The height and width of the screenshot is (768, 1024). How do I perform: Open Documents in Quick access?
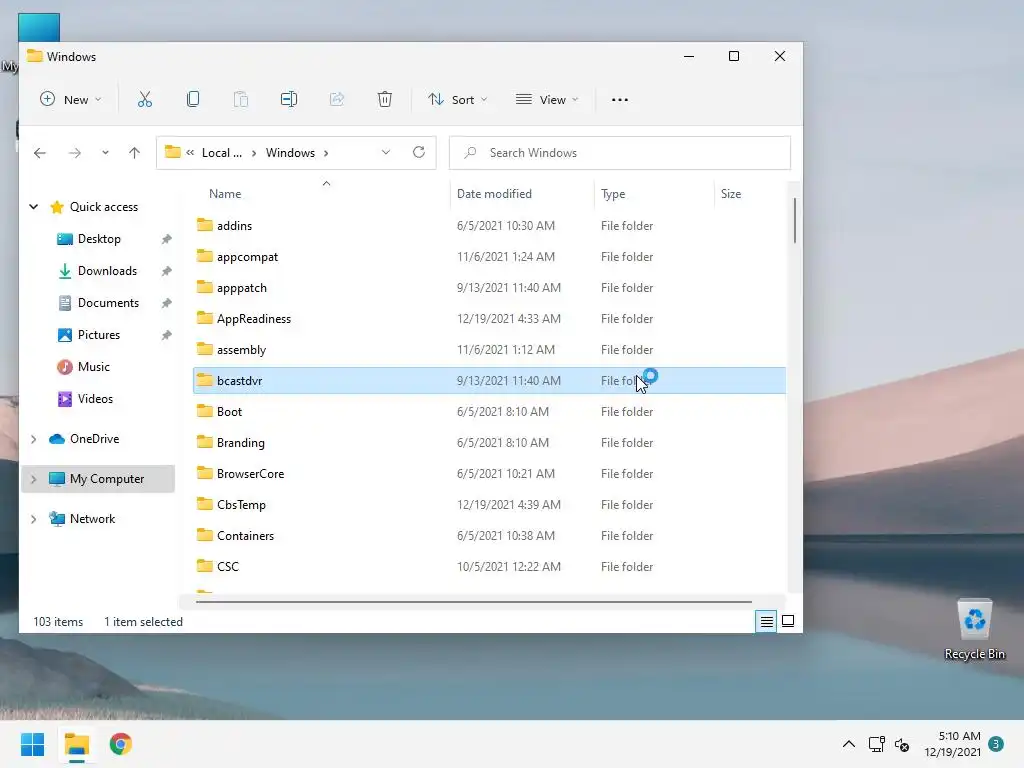tap(108, 303)
